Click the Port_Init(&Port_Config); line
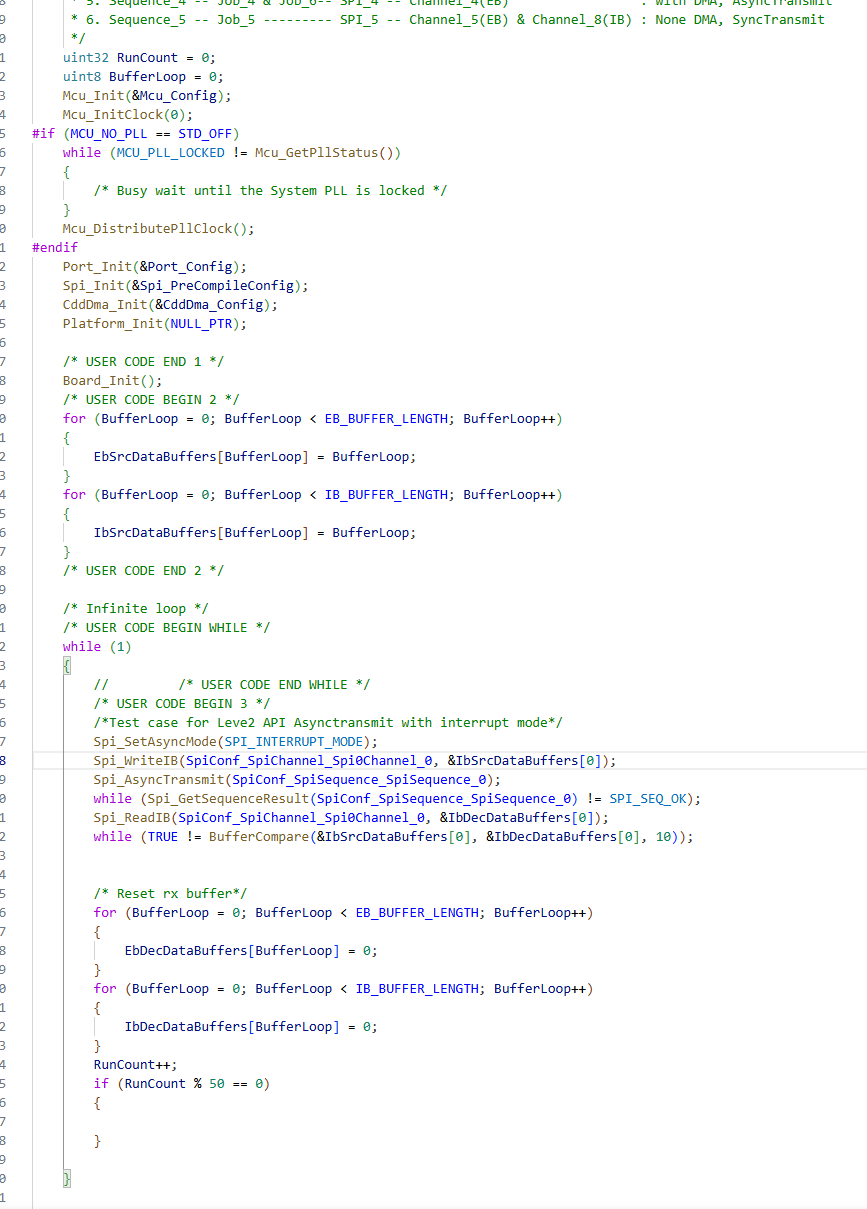Image resolution: width=867 pixels, height=1209 pixels. point(154,266)
